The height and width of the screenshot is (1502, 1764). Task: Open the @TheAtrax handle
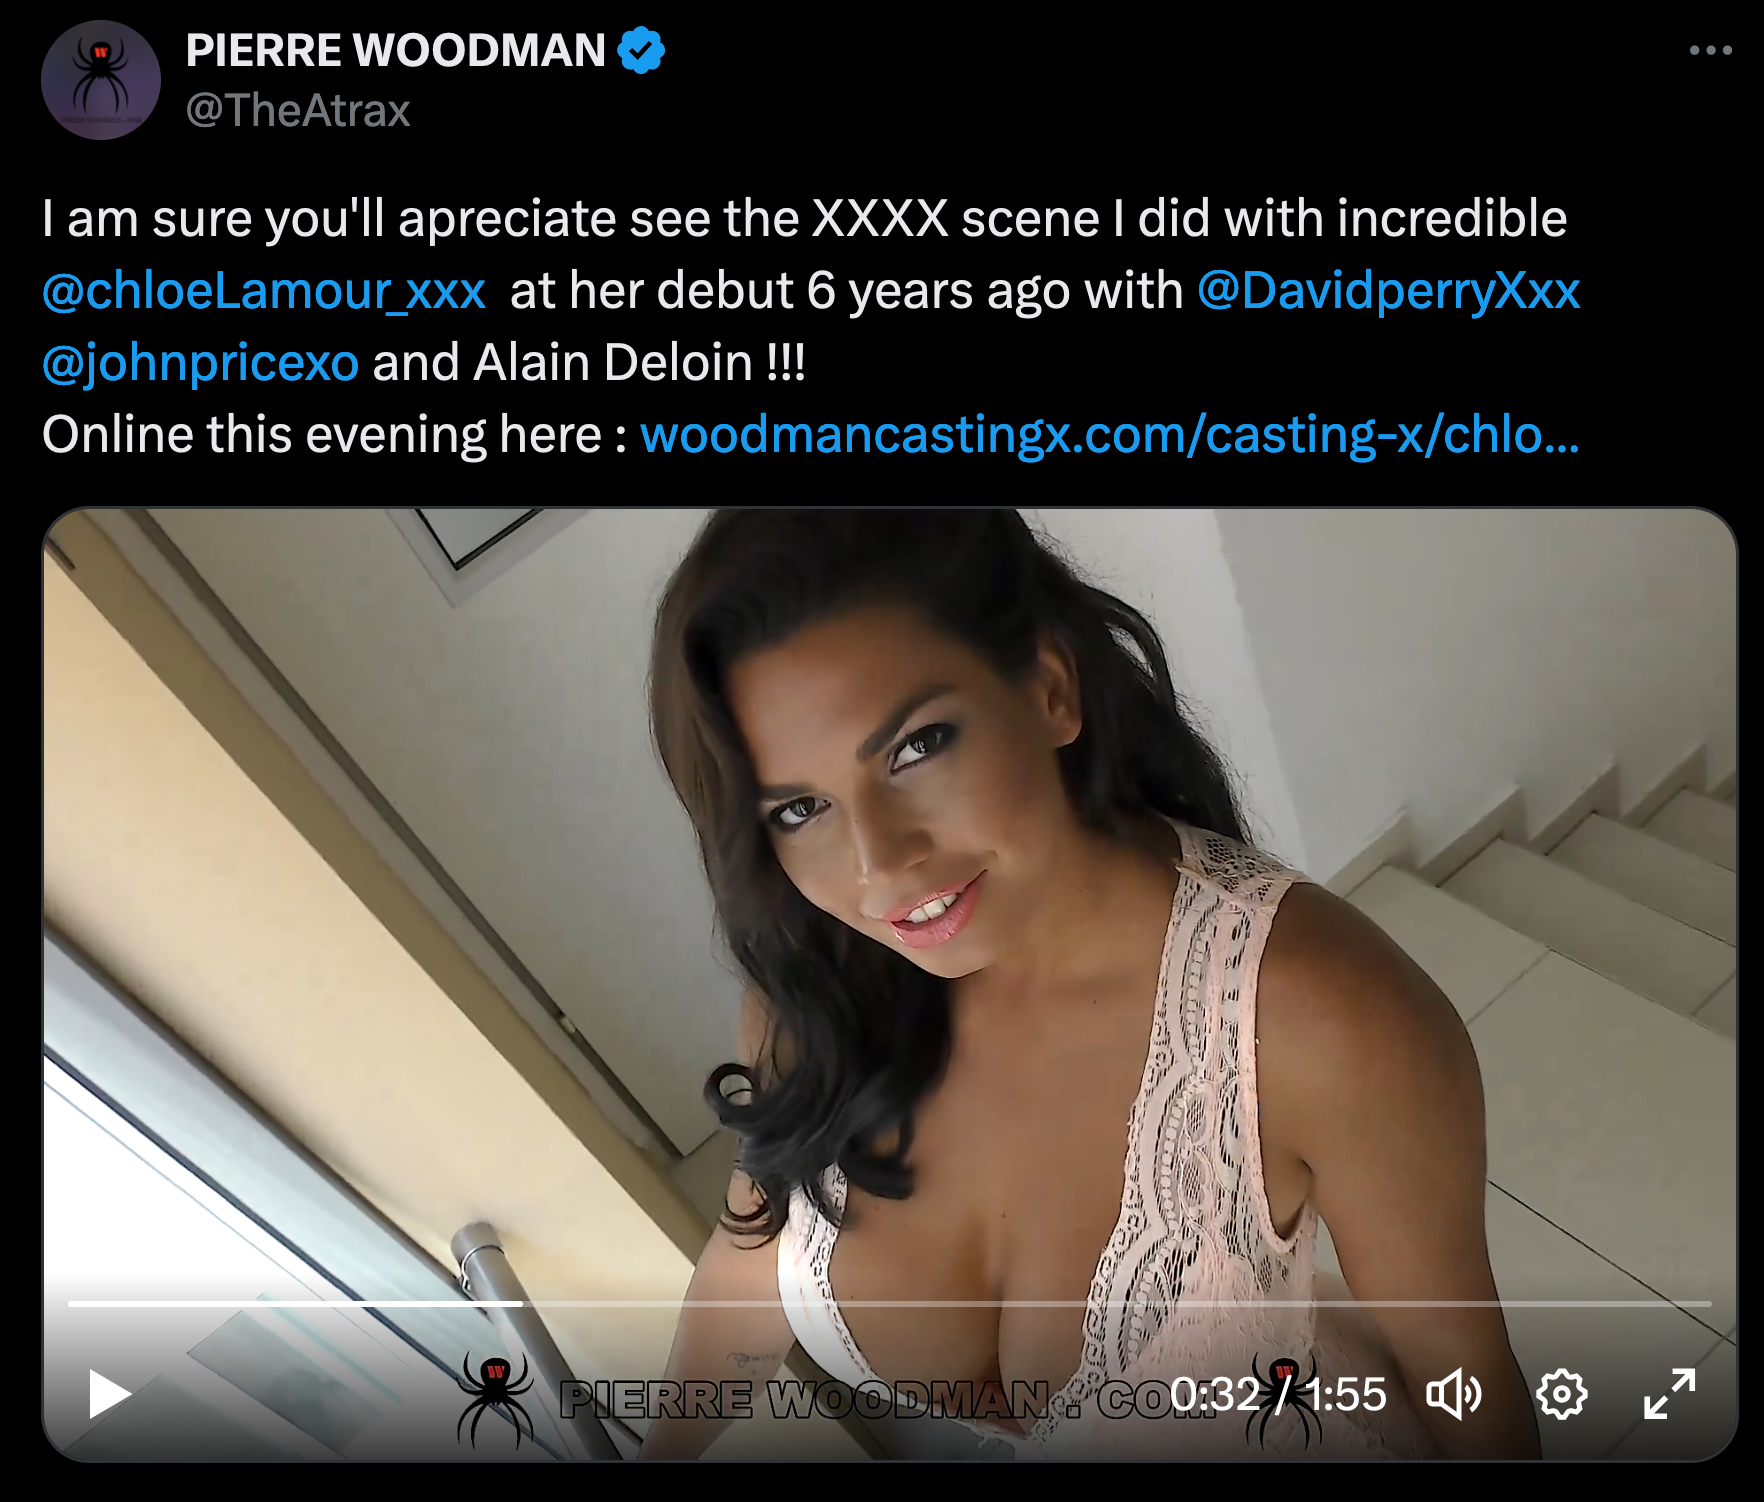pyautogui.click(x=298, y=110)
